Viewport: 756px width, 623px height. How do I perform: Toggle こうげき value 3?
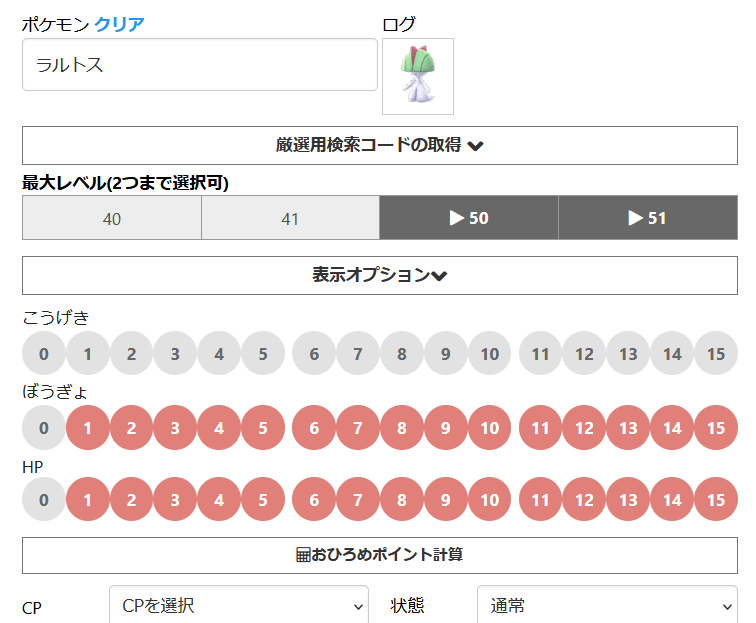(175, 353)
